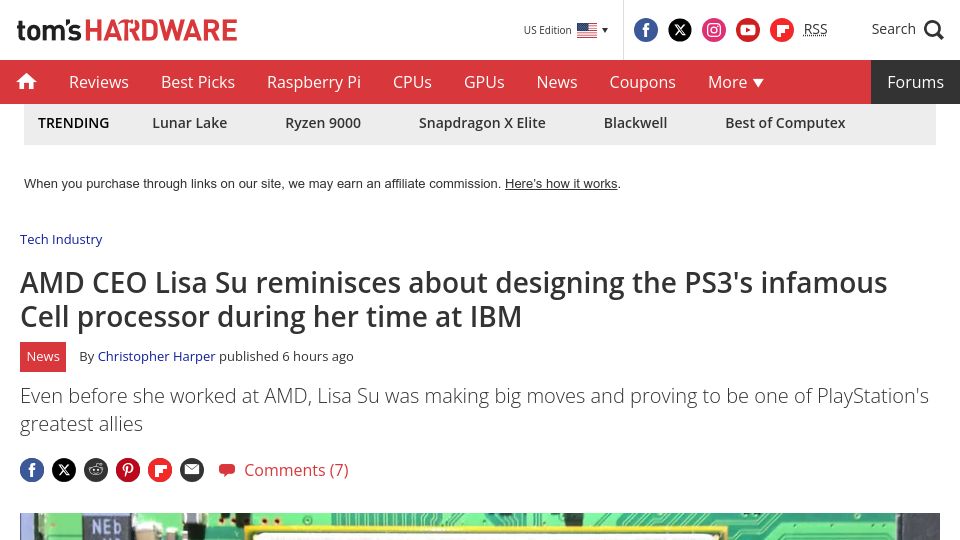Open trending topic Best of Computex

[x=785, y=123]
